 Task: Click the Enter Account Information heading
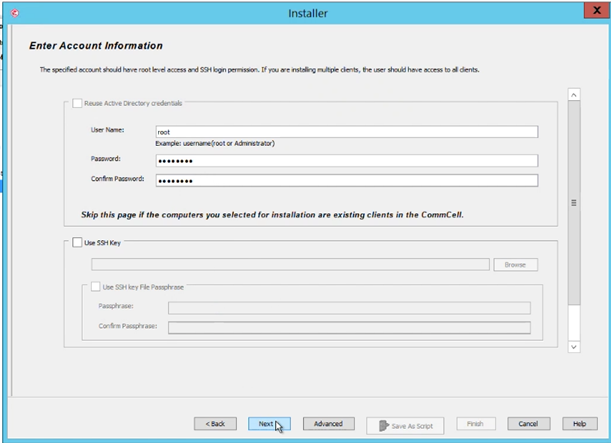point(96,46)
